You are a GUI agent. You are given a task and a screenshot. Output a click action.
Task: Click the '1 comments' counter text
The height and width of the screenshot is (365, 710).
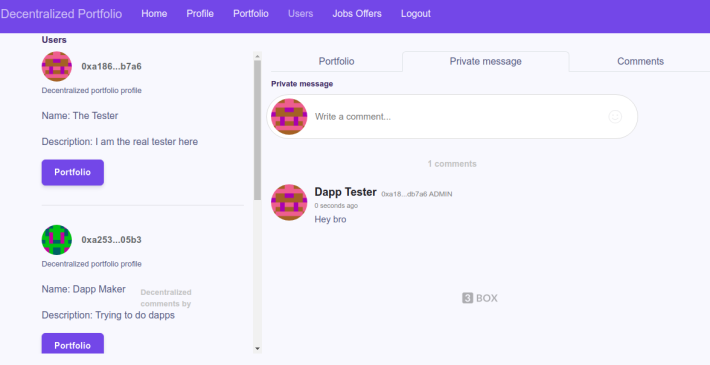pyautogui.click(x=452, y=164)
